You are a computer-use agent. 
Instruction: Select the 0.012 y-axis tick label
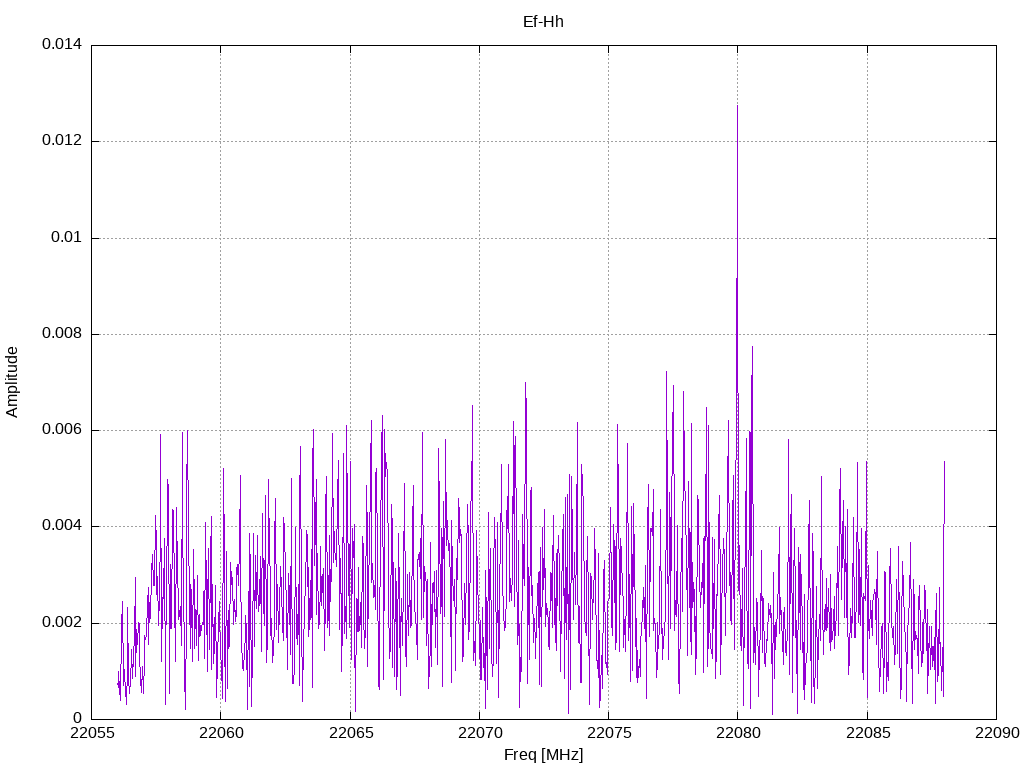click(61, 141)
